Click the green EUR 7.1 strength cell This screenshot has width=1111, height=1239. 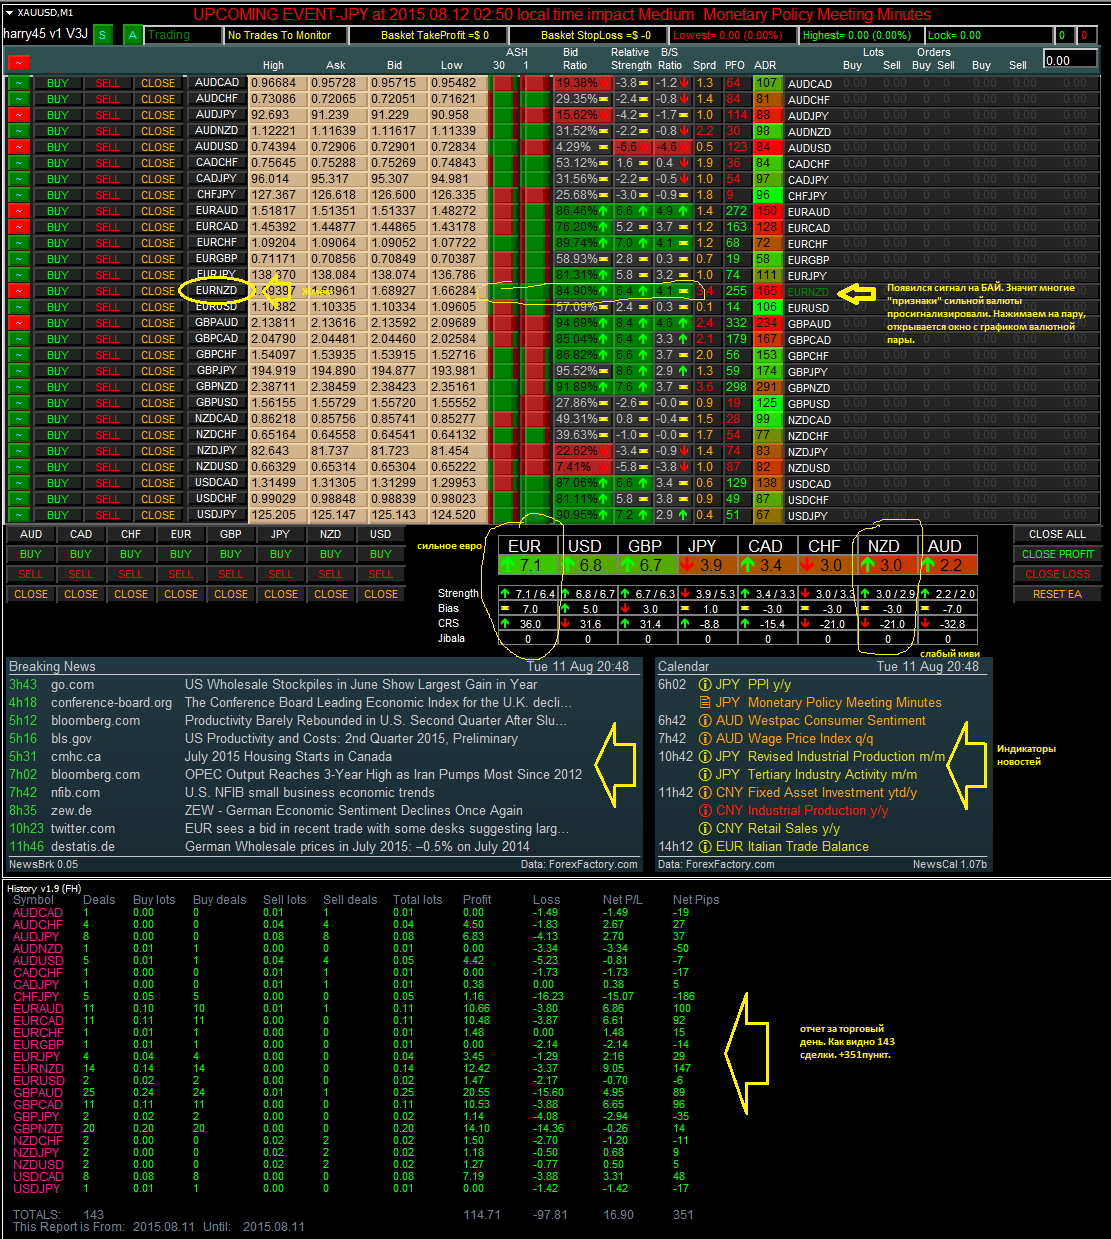528,565
